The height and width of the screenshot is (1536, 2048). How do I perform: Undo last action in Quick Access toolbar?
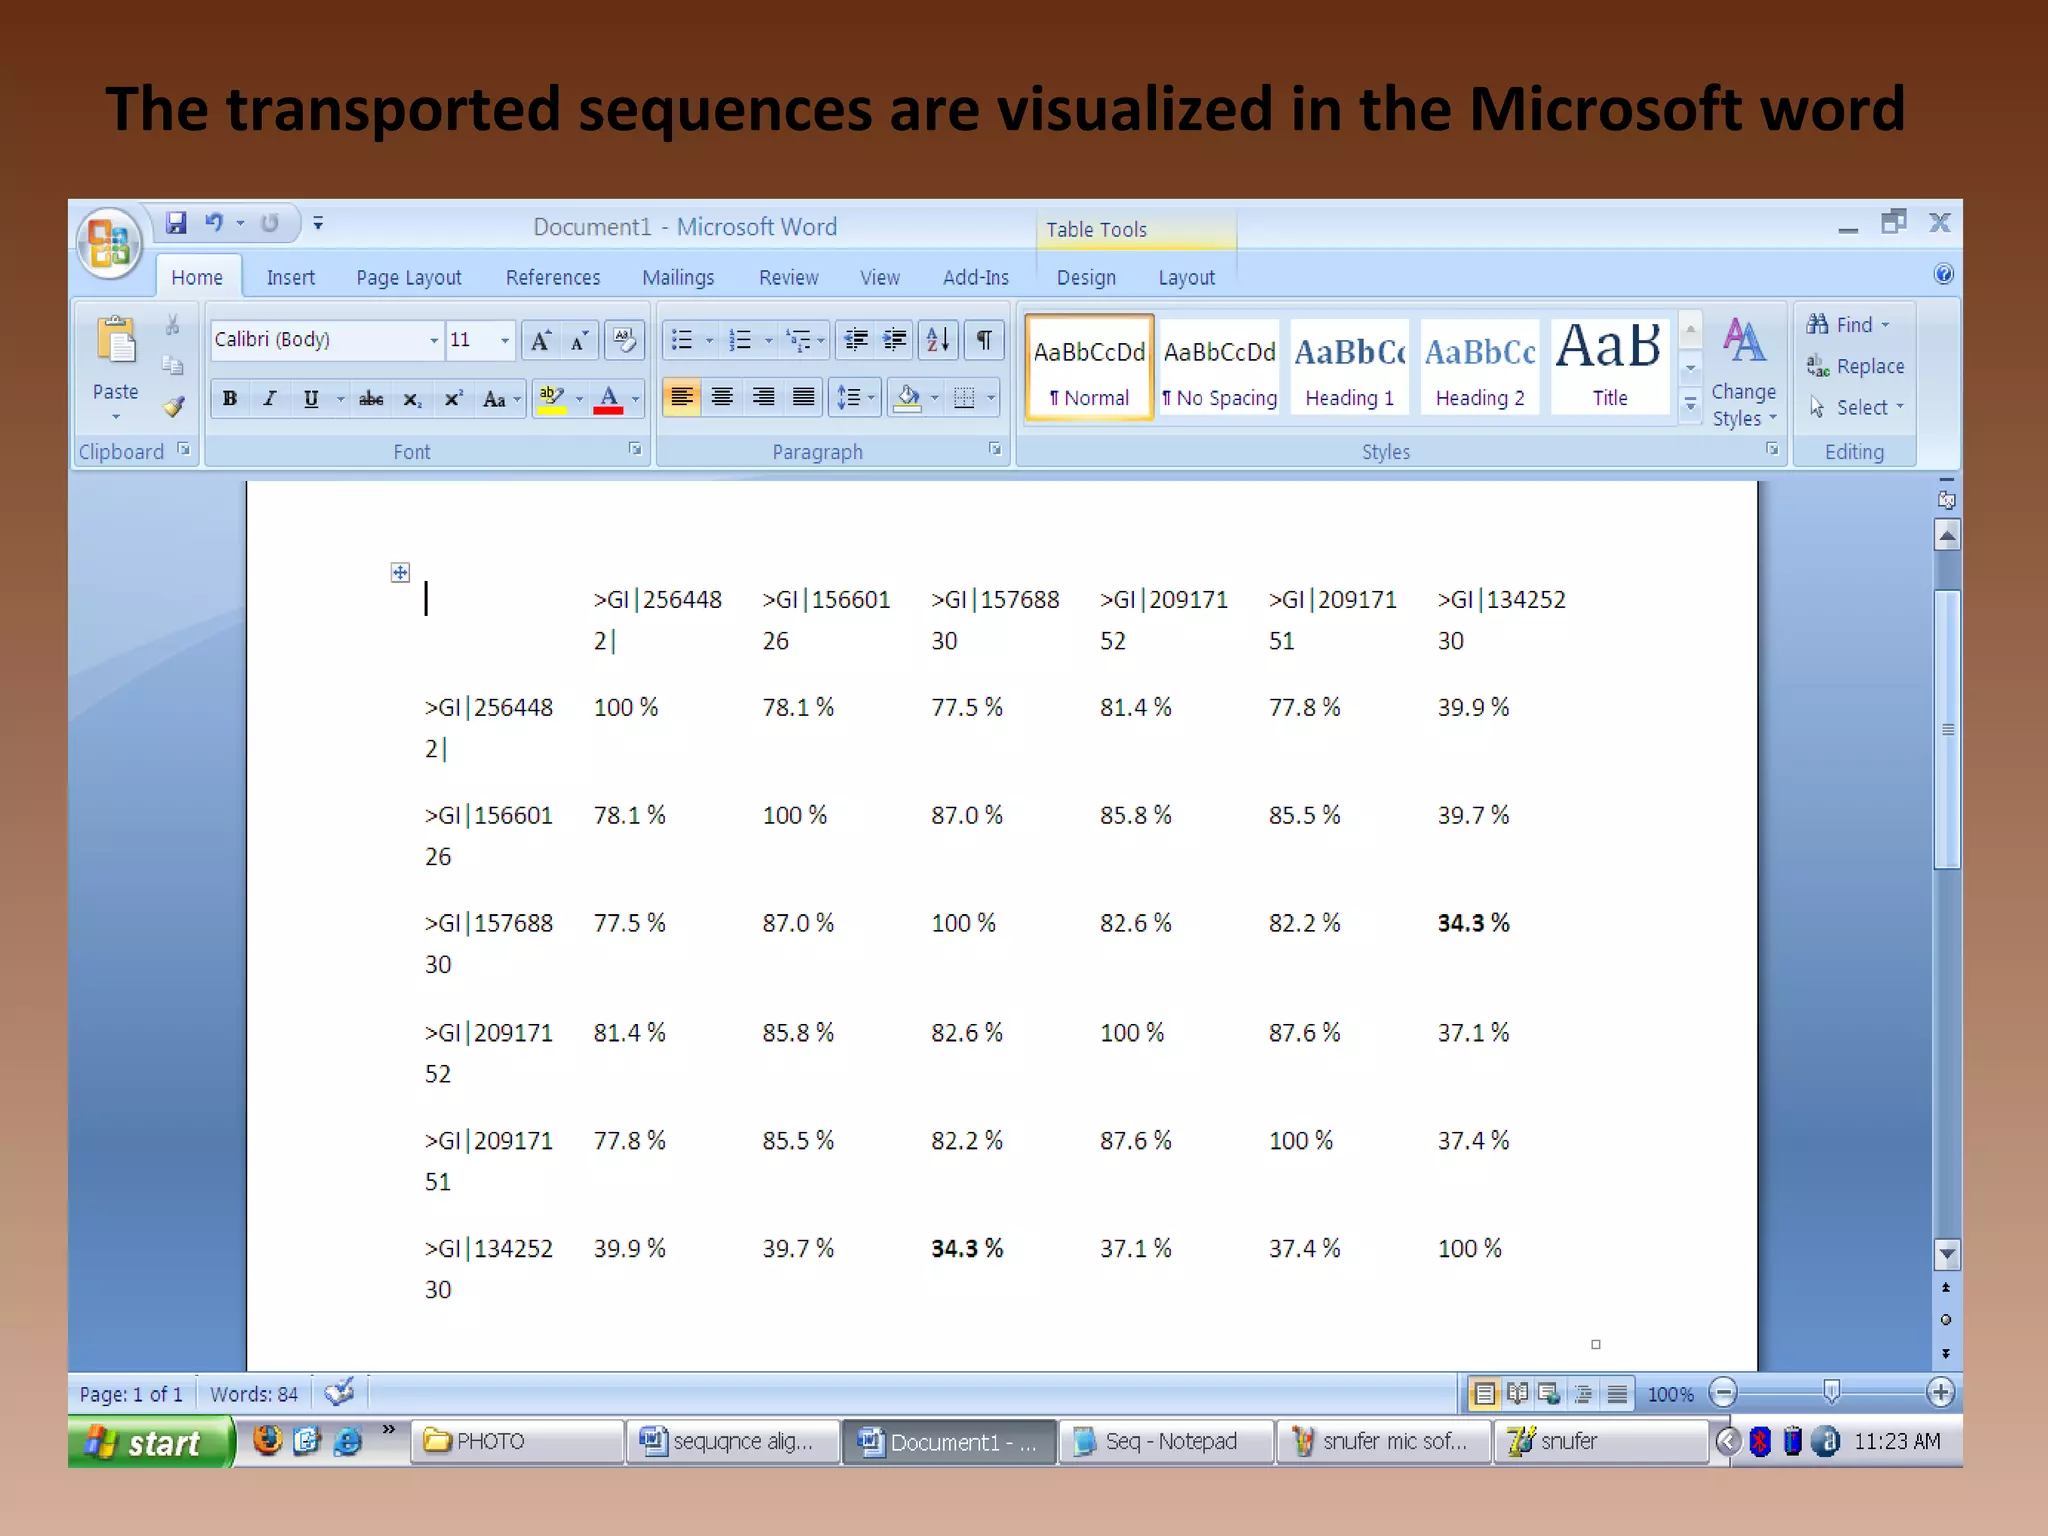click(215, 222)
